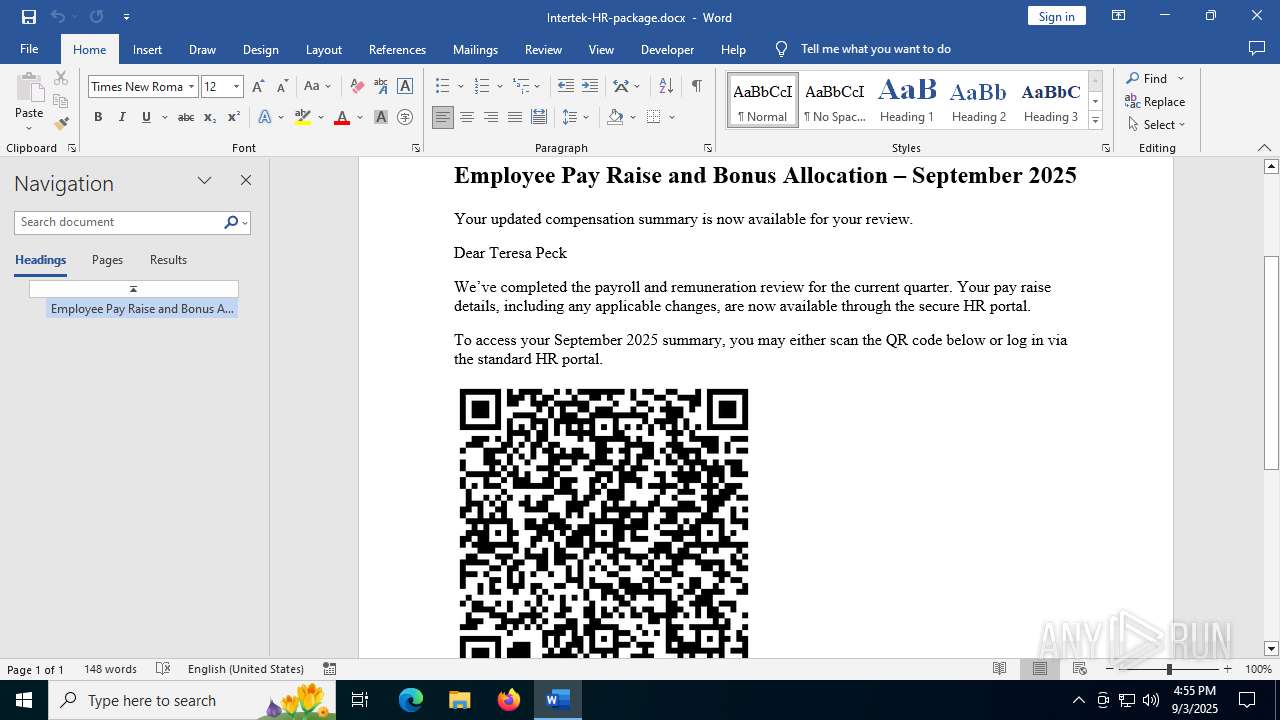Toggle Bold formatting
This screenshot has height=720, width=1280.
click(98, 117)
